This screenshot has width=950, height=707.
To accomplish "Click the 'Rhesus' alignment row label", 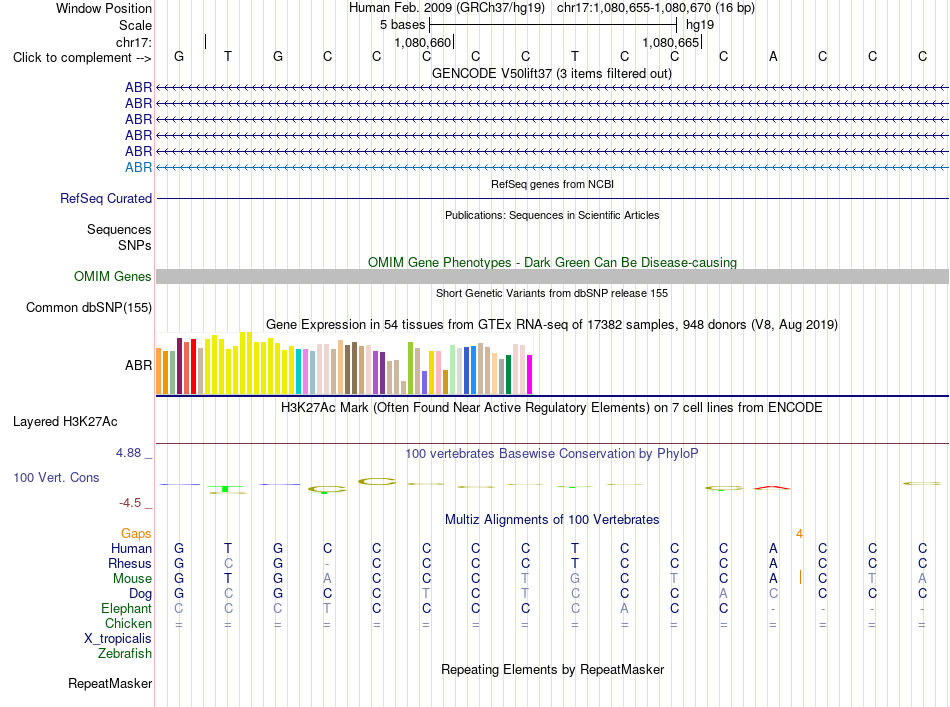I will pos(130,564).
